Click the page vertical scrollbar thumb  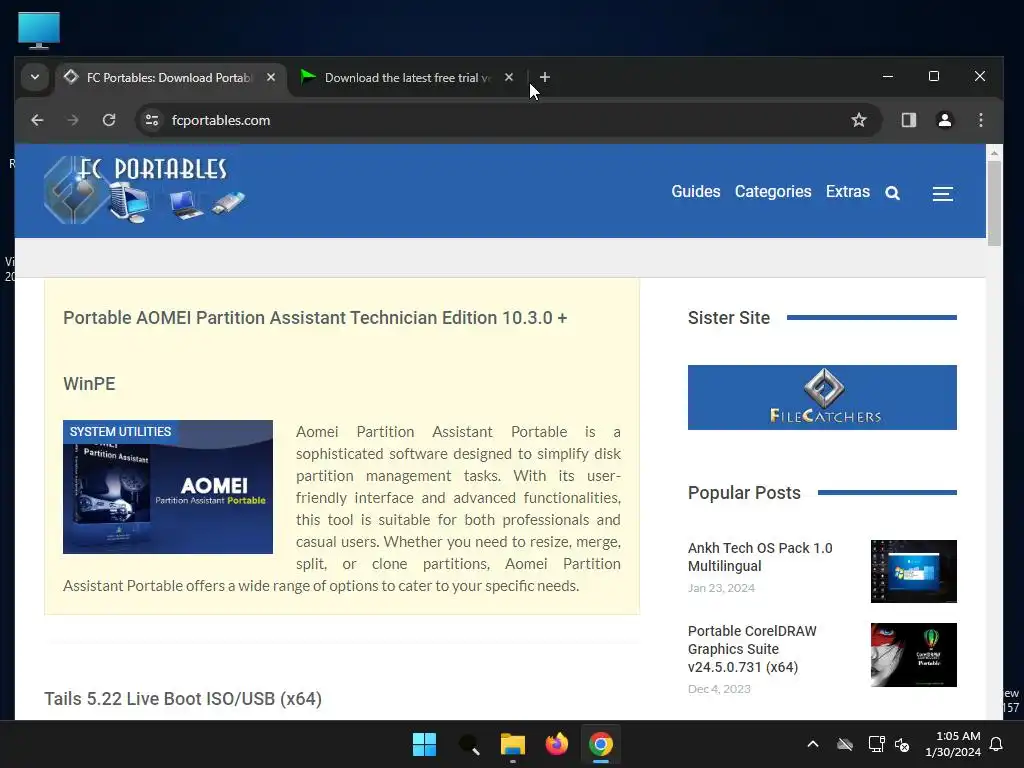pos(994,203)
